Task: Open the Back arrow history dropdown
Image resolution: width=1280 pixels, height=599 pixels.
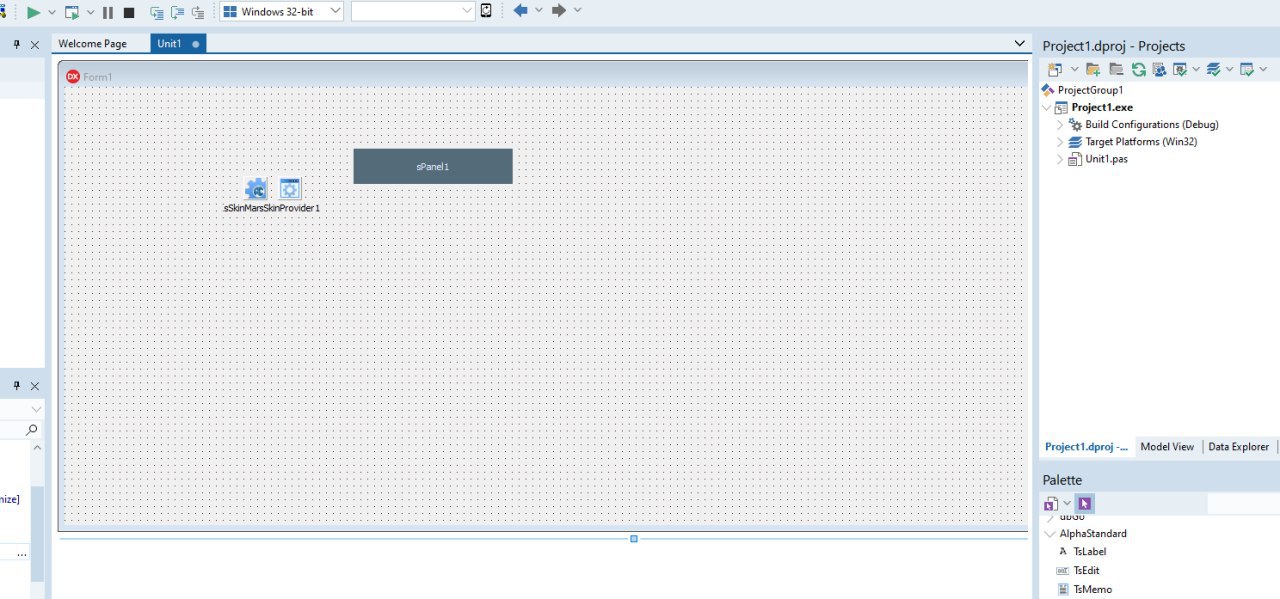Action: coord(539,10)
